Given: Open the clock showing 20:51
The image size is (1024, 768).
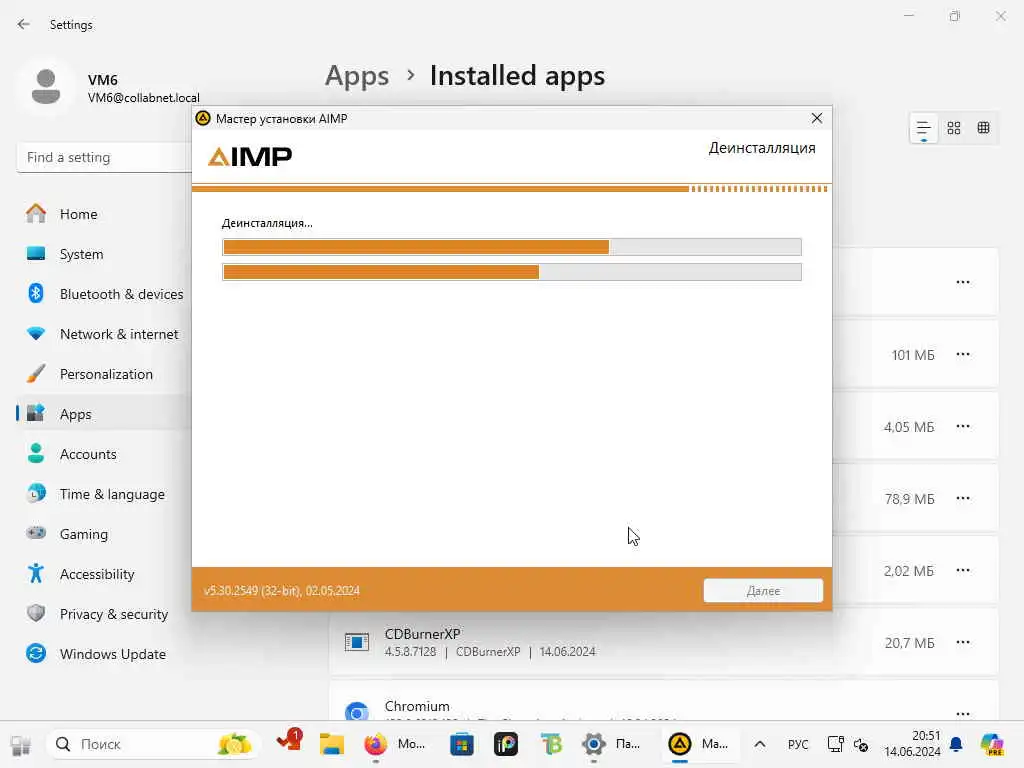Looking at the screenshot, I should tap(912, 744).
